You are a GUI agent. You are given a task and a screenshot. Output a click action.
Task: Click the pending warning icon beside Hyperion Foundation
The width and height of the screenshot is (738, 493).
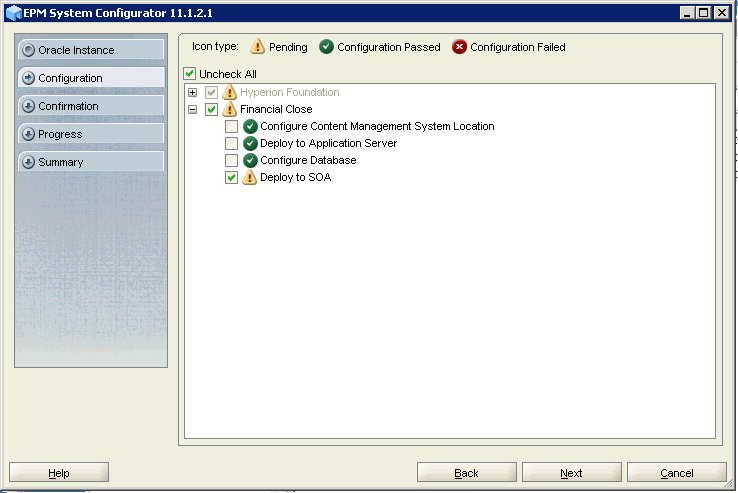tap(229, 92)
